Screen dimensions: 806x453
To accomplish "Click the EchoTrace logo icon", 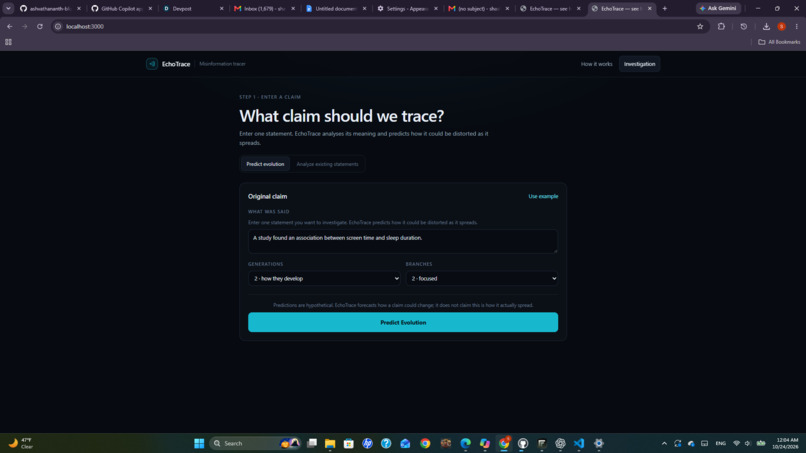I will tap(152, 64).
